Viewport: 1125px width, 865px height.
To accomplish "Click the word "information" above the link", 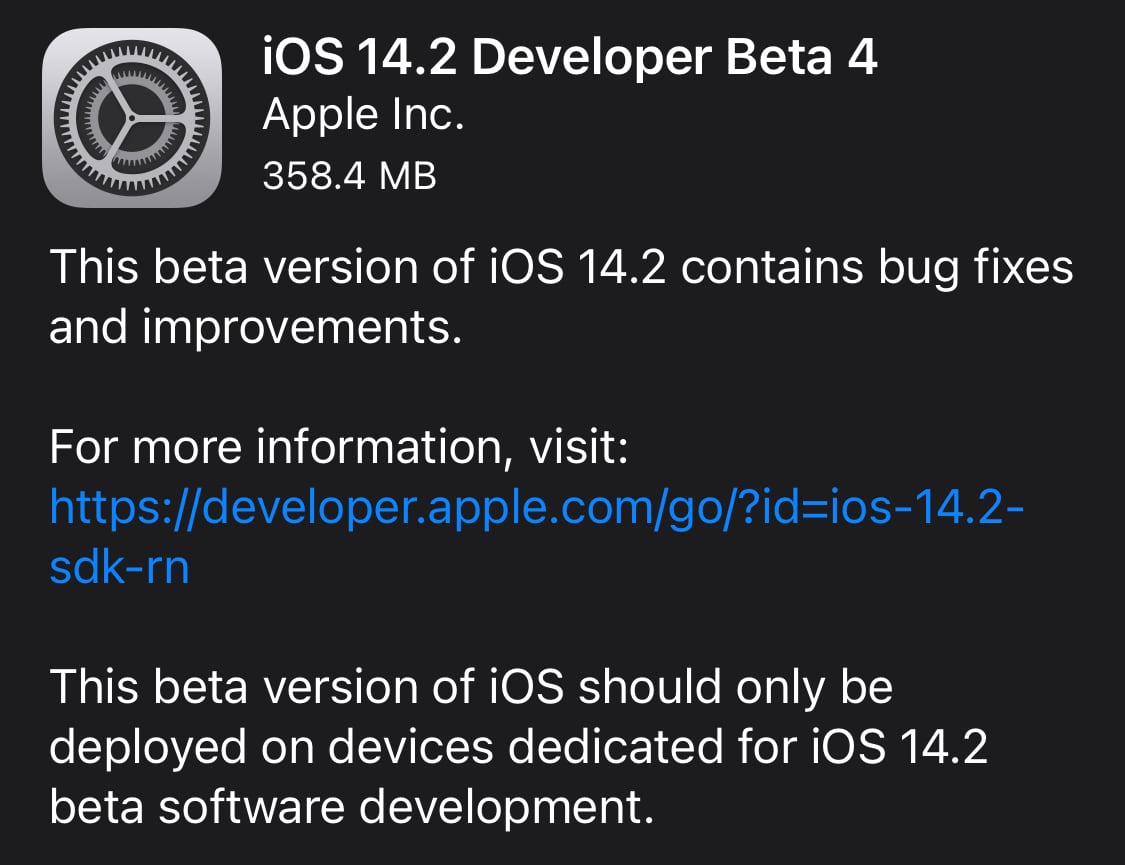I will (378, 449).
